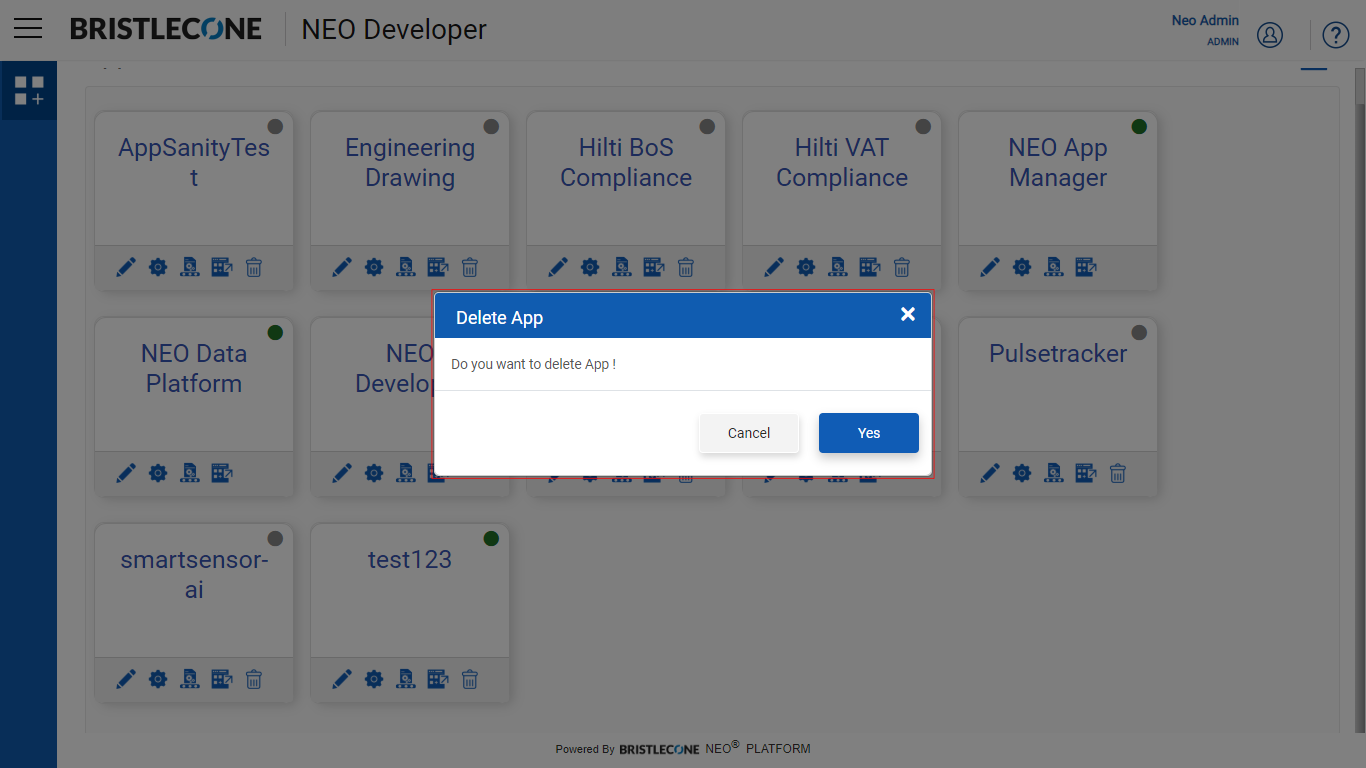Delete smartsensor-ai using trash icon
Screen dimensions: 1366x768
[x=254, y=679]
